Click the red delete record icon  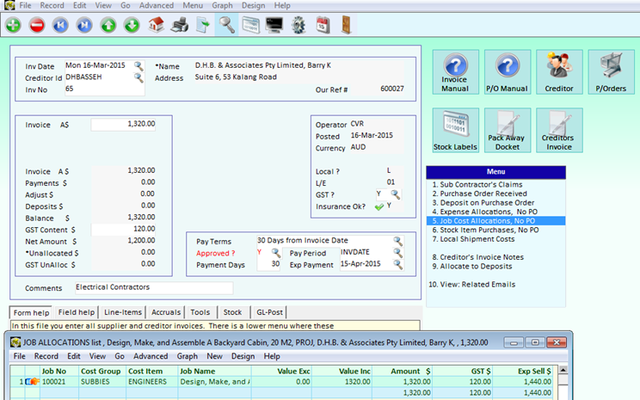click(37, 25)
